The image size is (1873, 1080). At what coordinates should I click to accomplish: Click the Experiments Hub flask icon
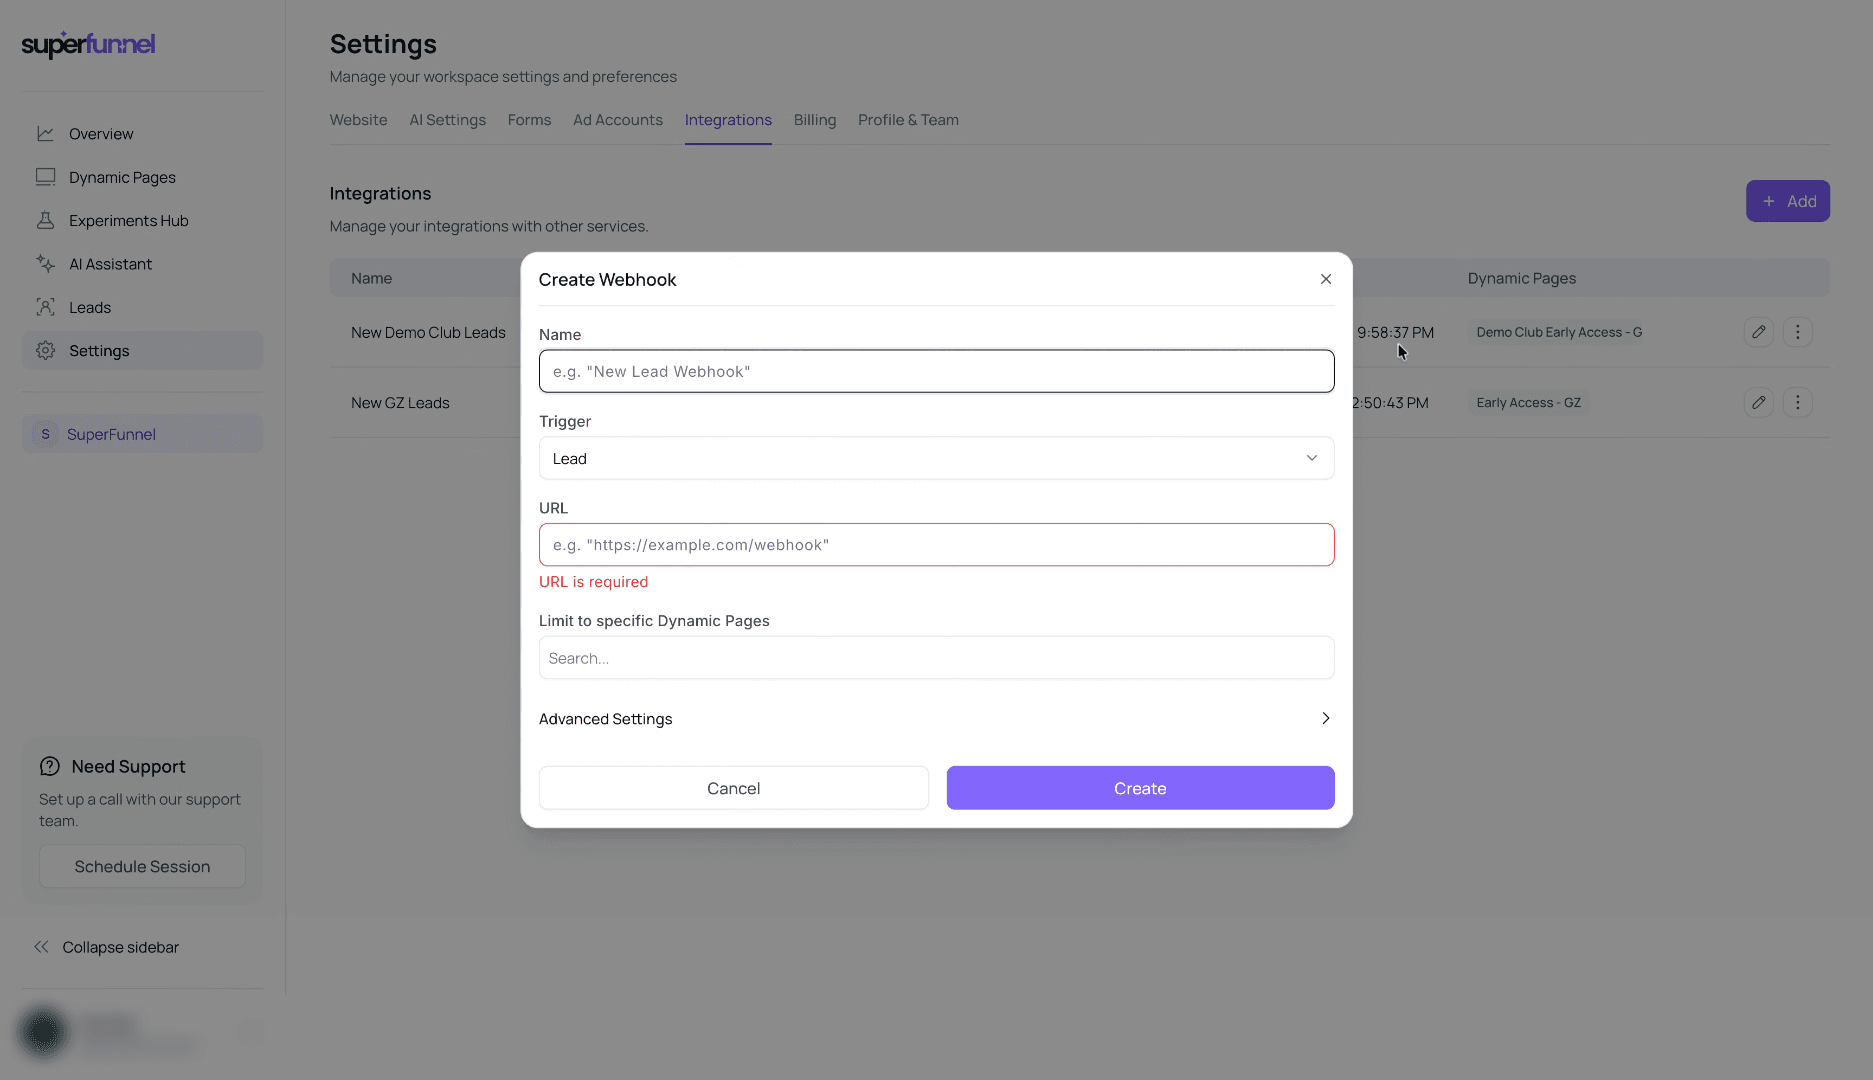[x=45, y=220]
